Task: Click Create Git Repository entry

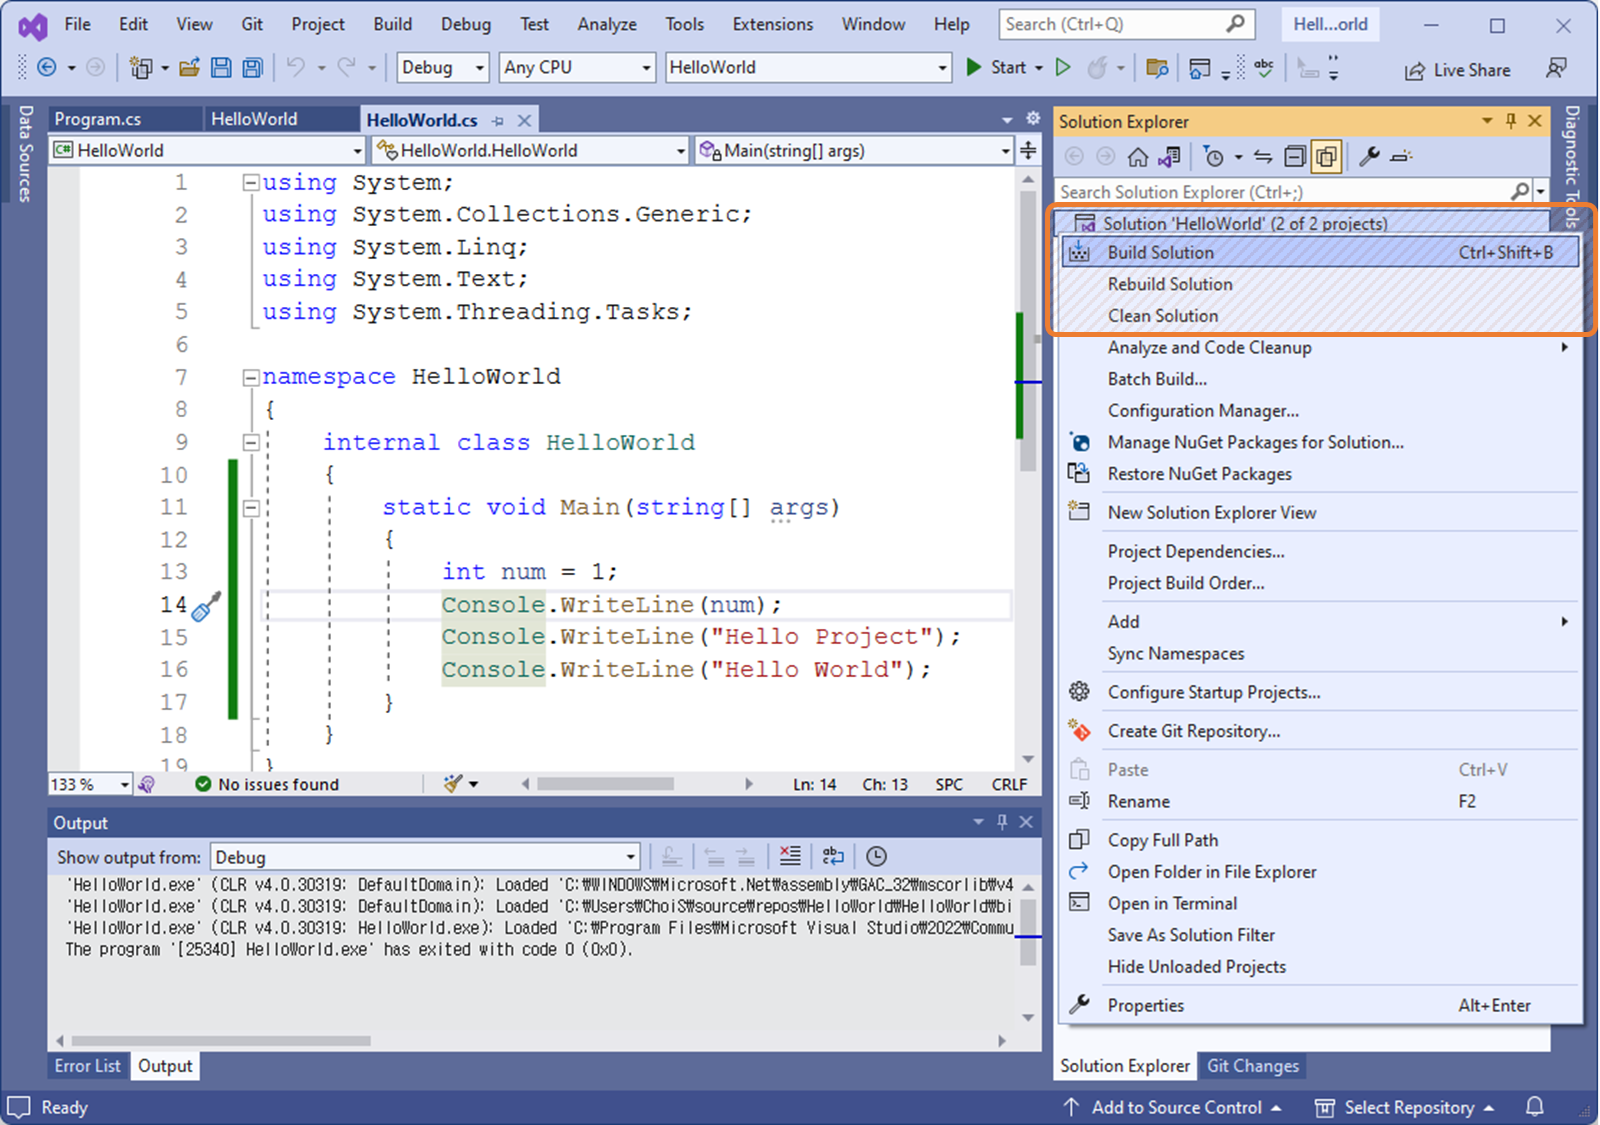Action: click(1320, 731)
